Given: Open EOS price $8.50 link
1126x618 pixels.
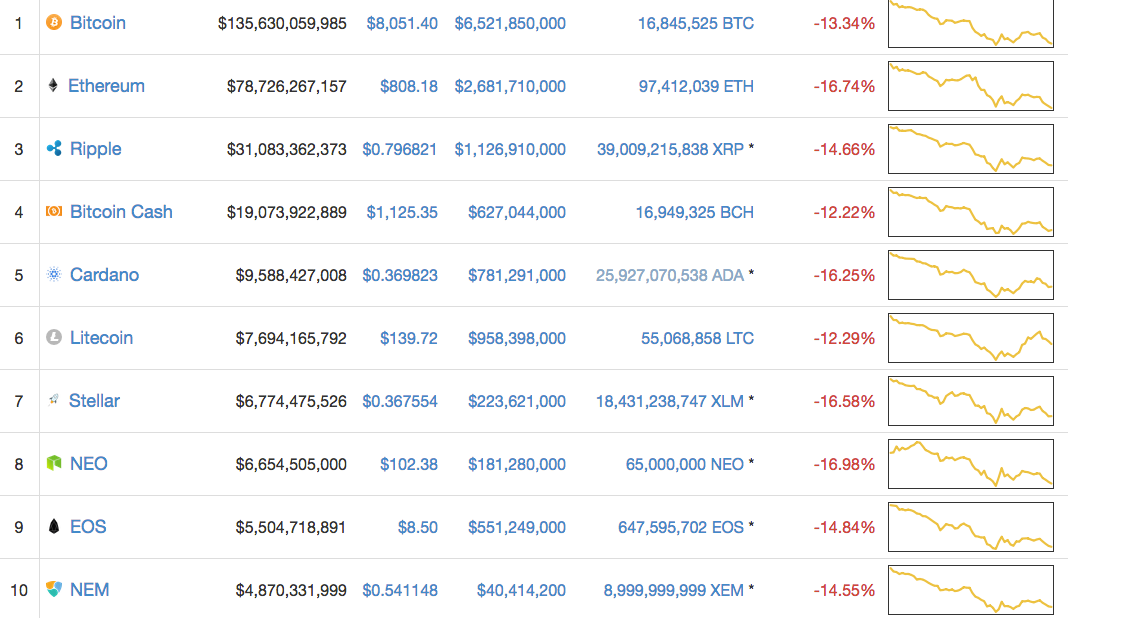Looking at the screenshot, I should tap(418, 527).
